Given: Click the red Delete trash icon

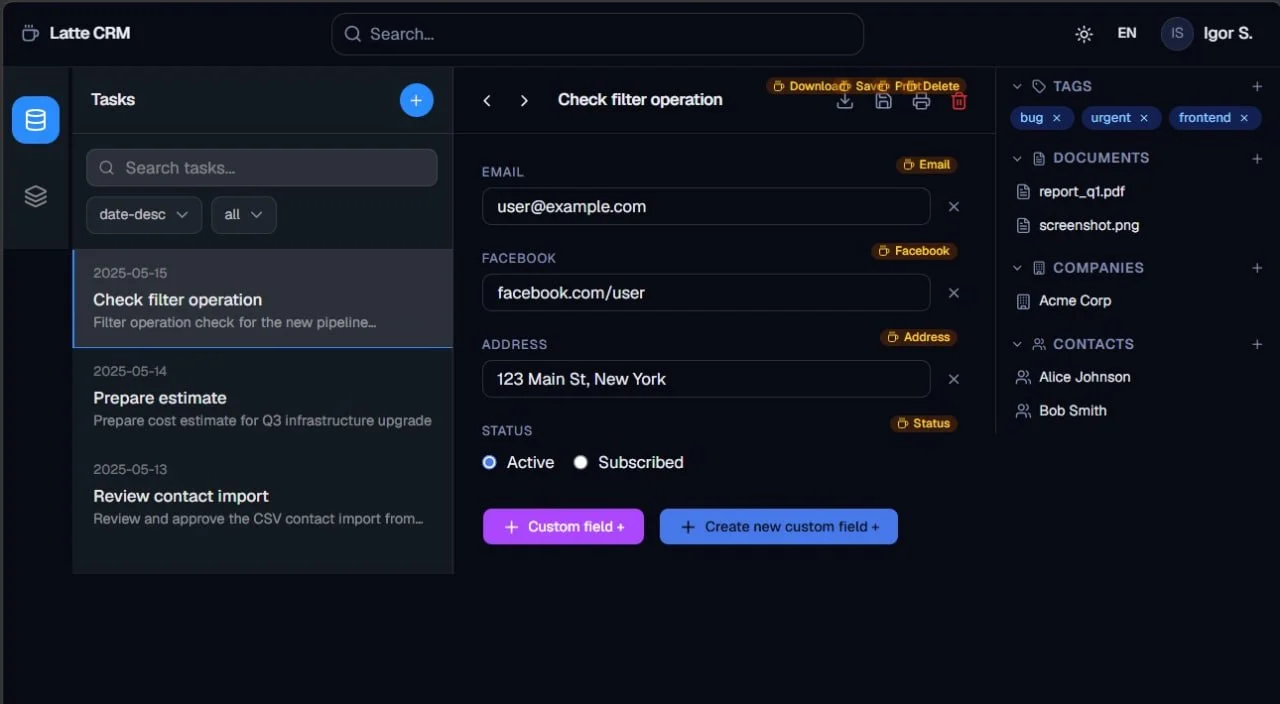Looking at the screenshot, I should (959, 101).
